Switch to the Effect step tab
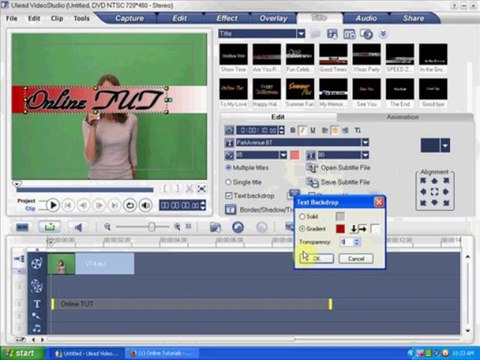This screenshot has width=480, height=360. [x=227, y=18]
